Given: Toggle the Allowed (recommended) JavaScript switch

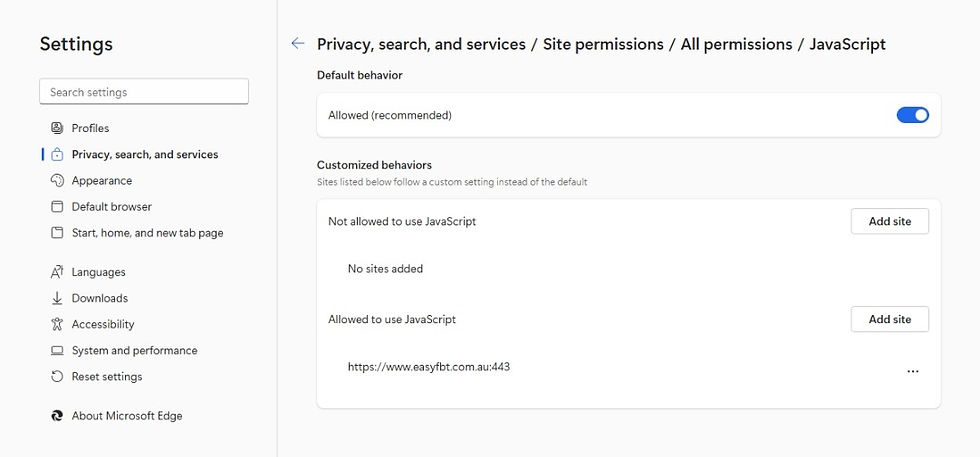Looking at the screenshot, I should coord(912,115).
